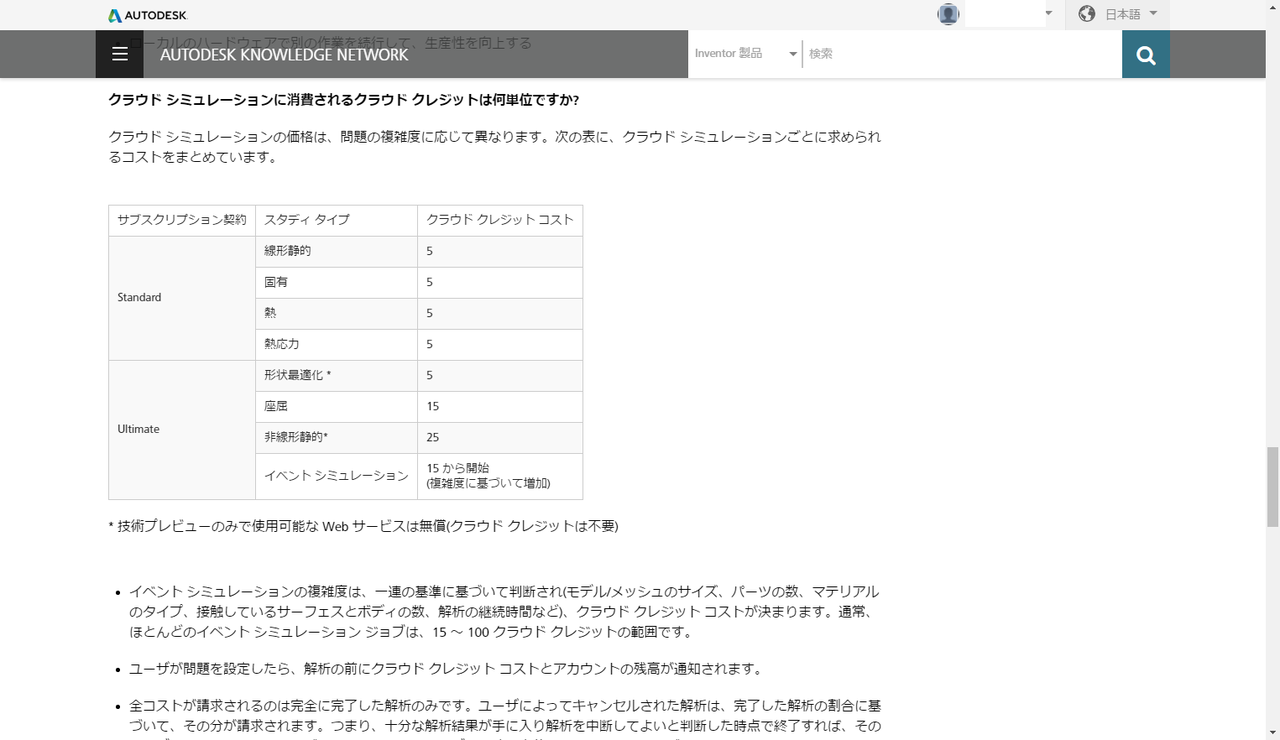Click the heading クラウド シミュレーションに消費されるクラウド クレジットは何単位ですか?
The image size is (1280, 740).
click(344, 100)
